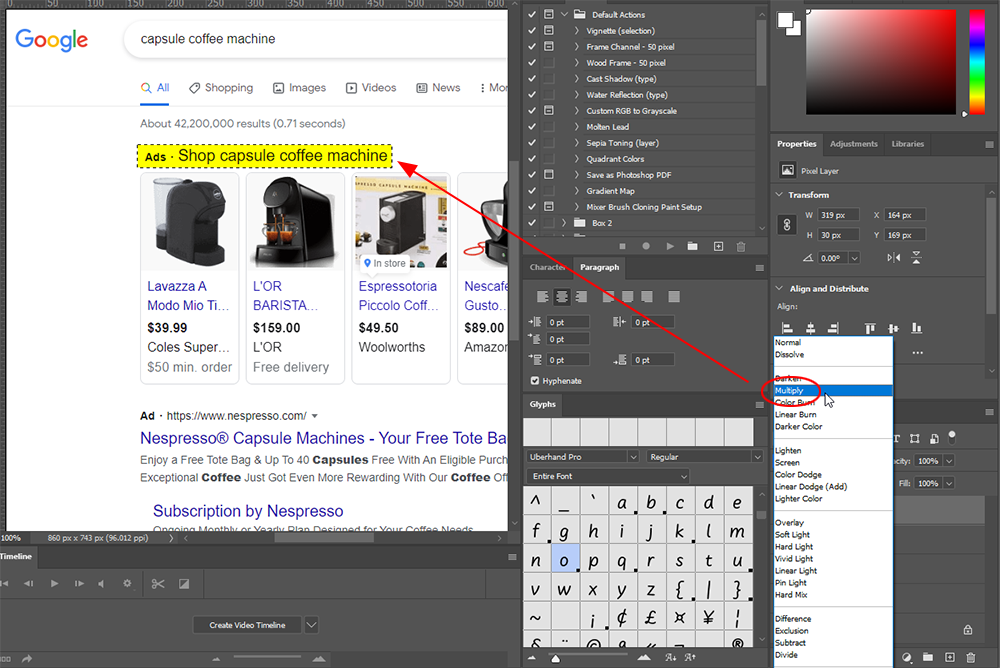The height and width of the screenshot is (668, 1000).
Task: Collapse the Default Actions set
Action: pyautogui.click(x=564, y=14)
